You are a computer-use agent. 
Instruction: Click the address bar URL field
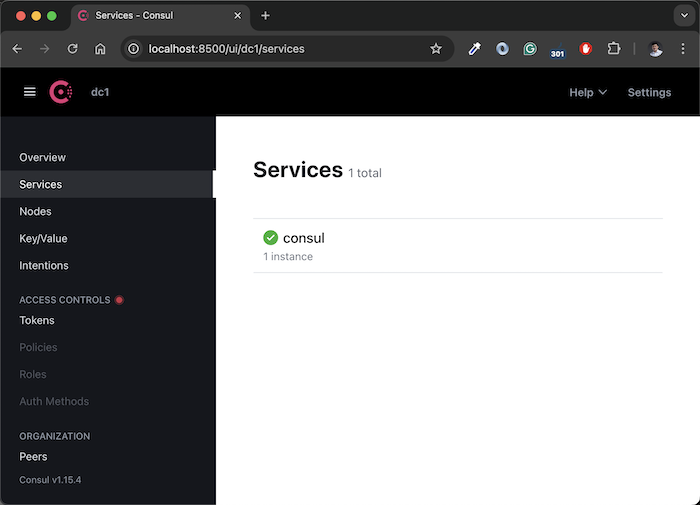coord(287,49)
